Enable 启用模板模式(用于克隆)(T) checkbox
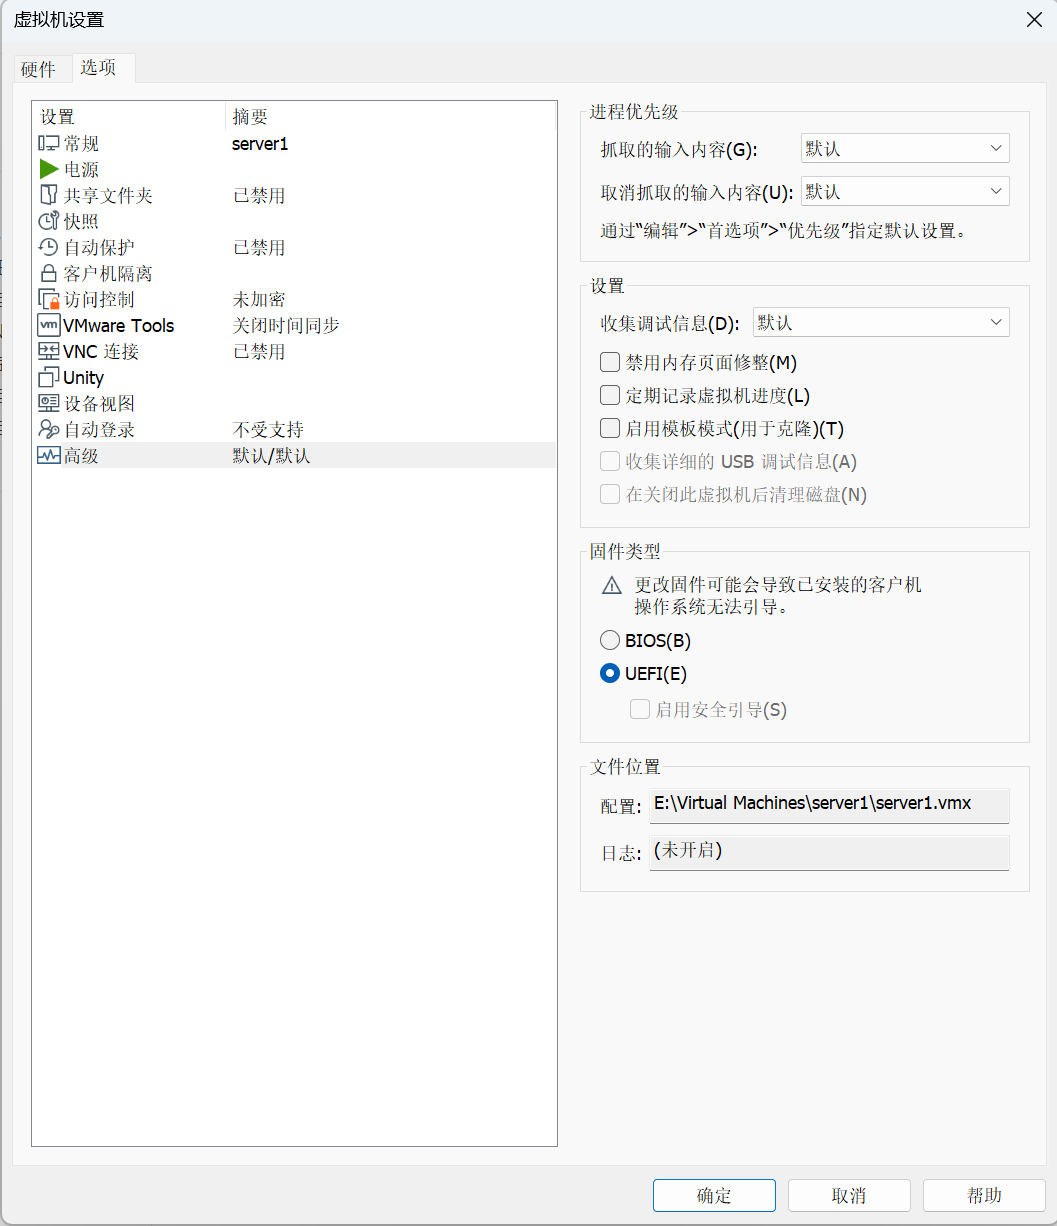This screenshot has height=1226, width=1057. (x=610, y=428)
